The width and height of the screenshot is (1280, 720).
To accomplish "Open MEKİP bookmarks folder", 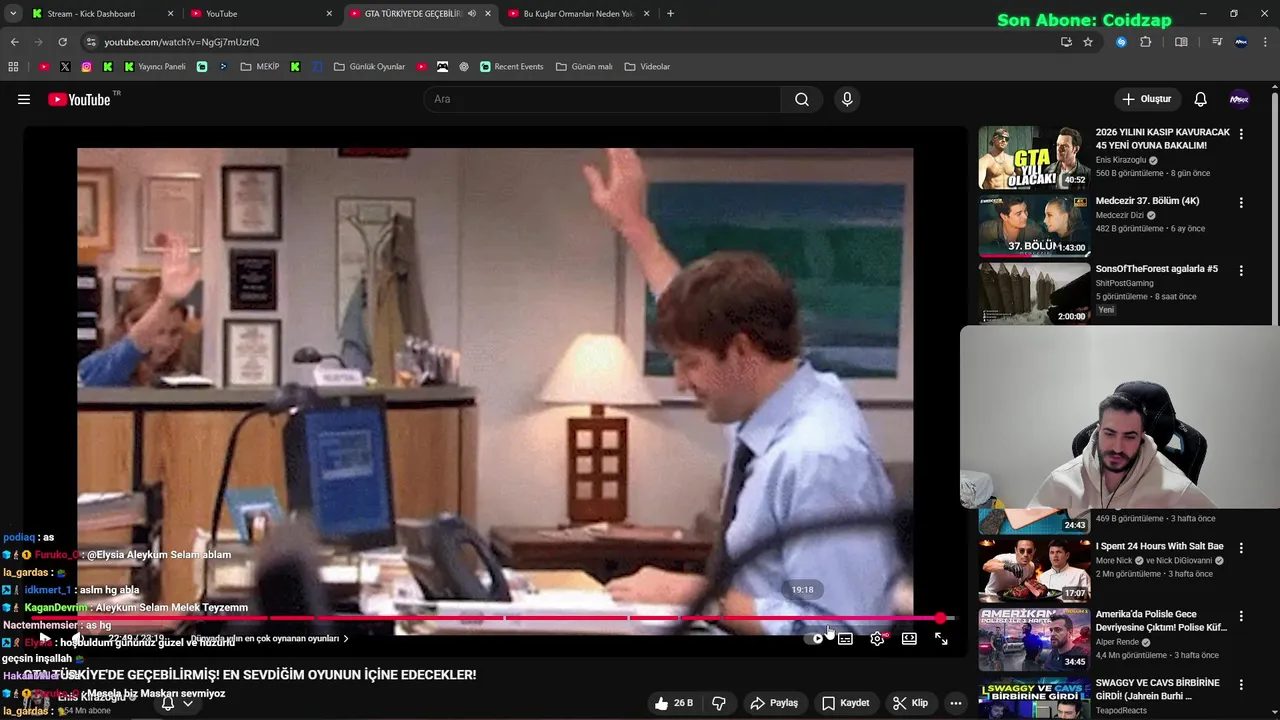I will click(260, 67).
